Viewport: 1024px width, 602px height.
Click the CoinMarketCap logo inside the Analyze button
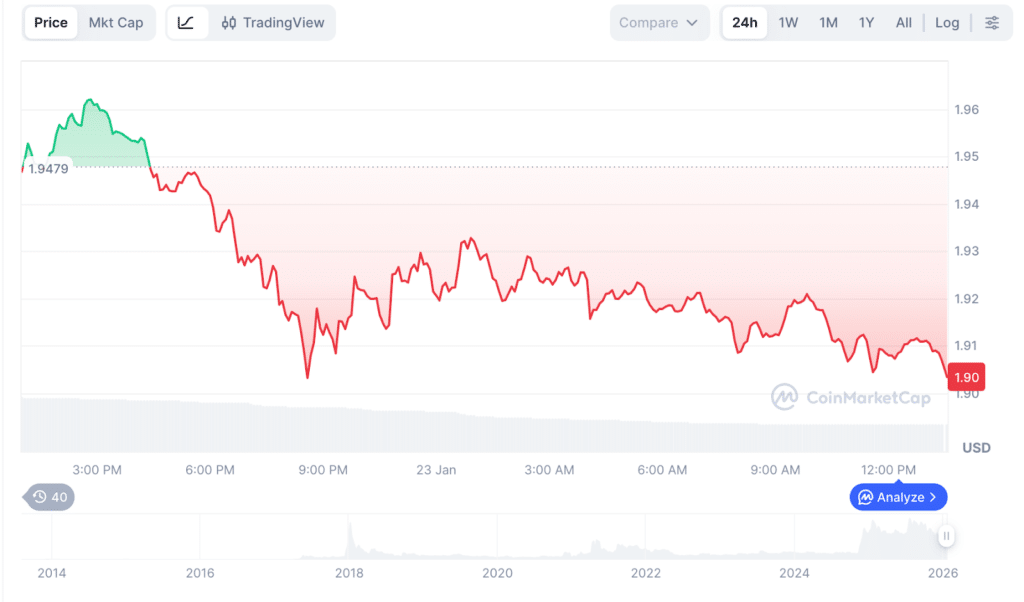(865, 497)
